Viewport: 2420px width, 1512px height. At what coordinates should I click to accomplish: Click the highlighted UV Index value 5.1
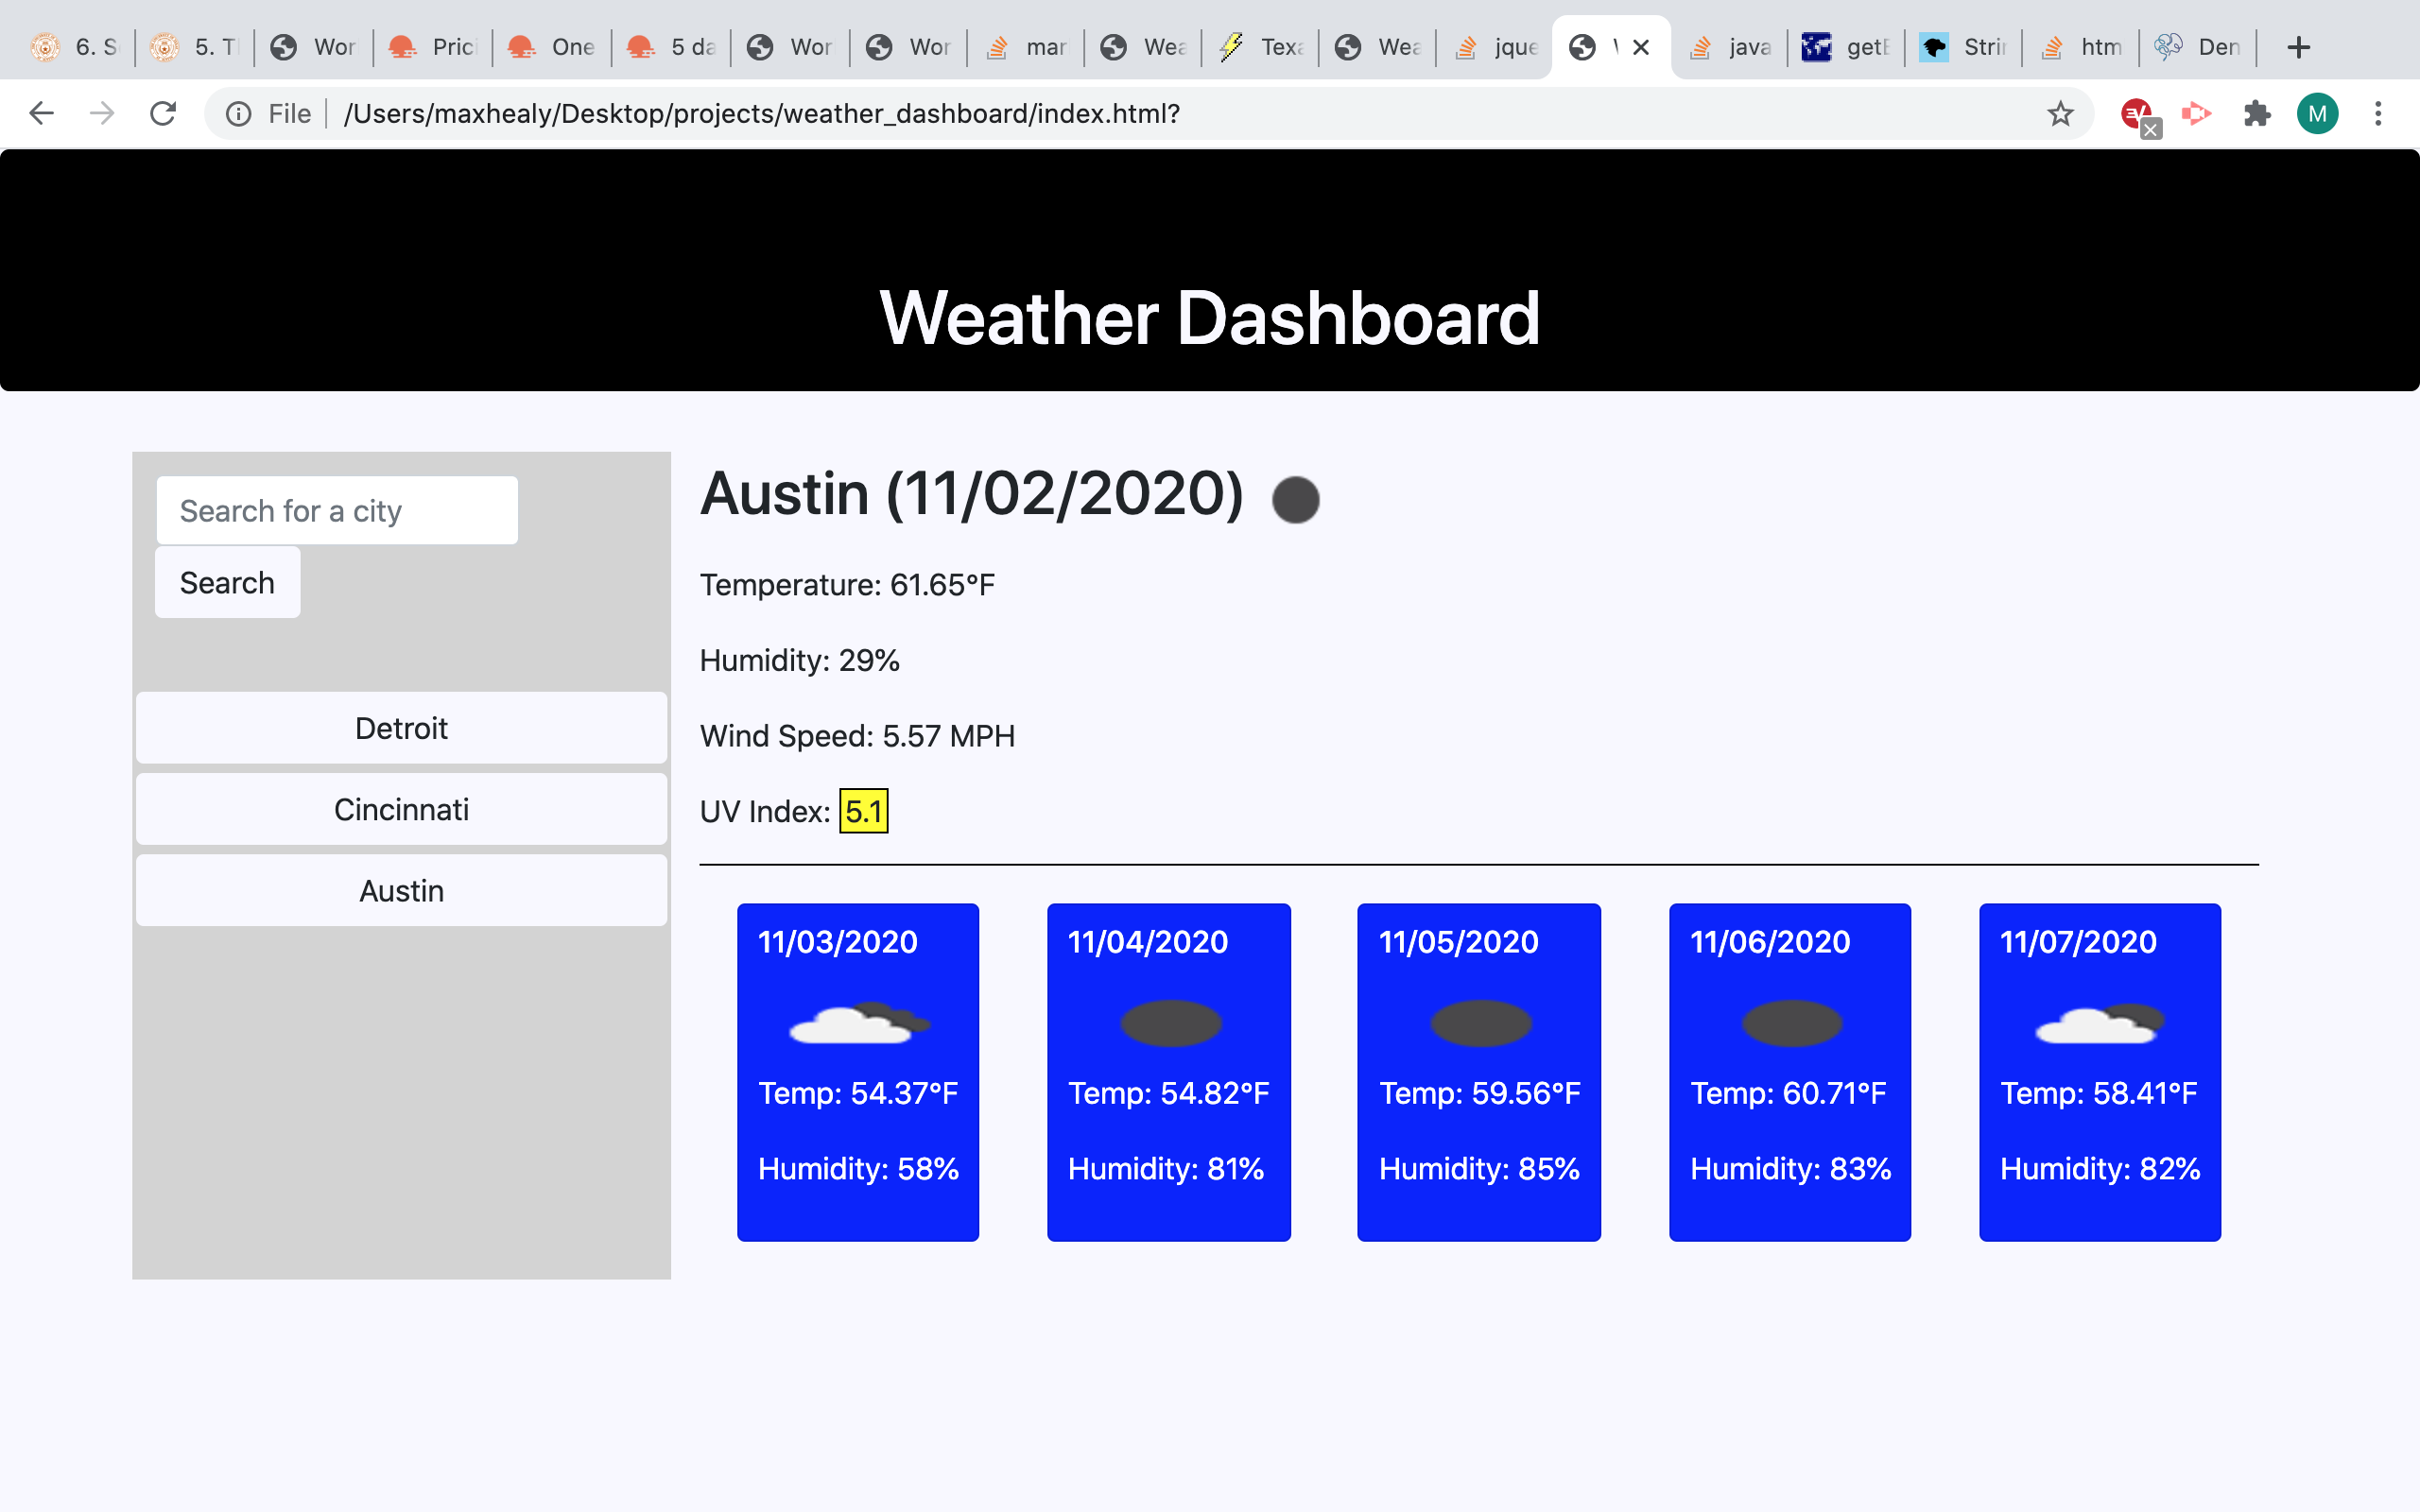point(864,811)
